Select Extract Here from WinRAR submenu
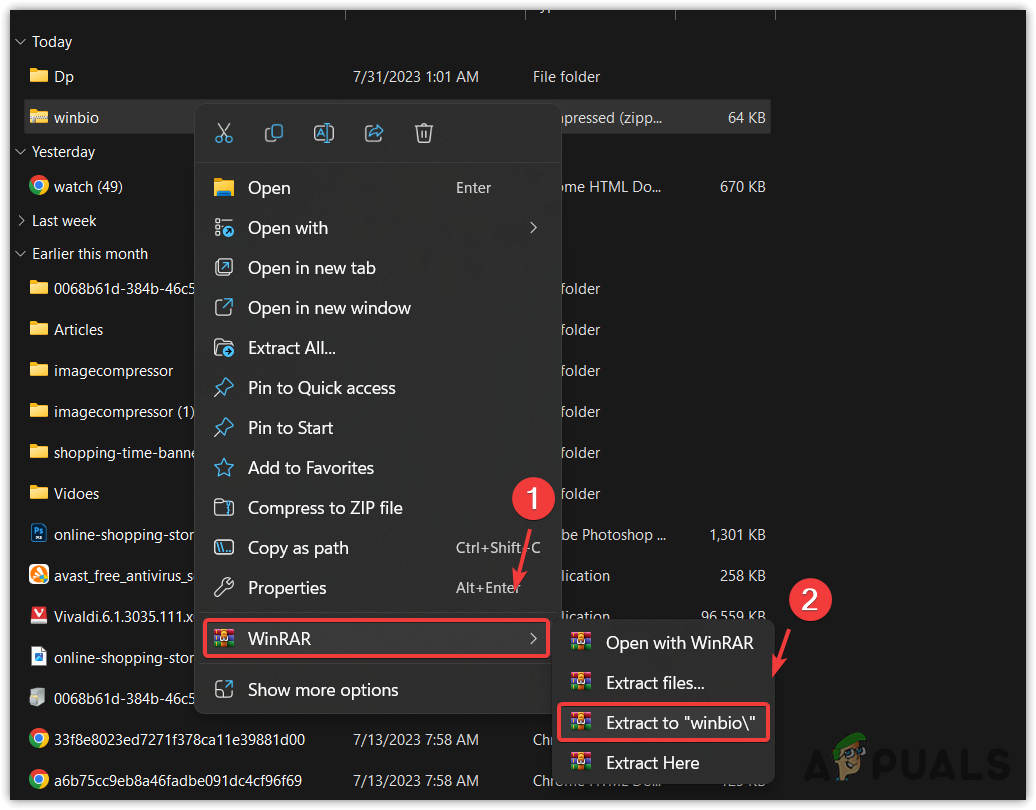1036x810 pixels. click(652, 763)
